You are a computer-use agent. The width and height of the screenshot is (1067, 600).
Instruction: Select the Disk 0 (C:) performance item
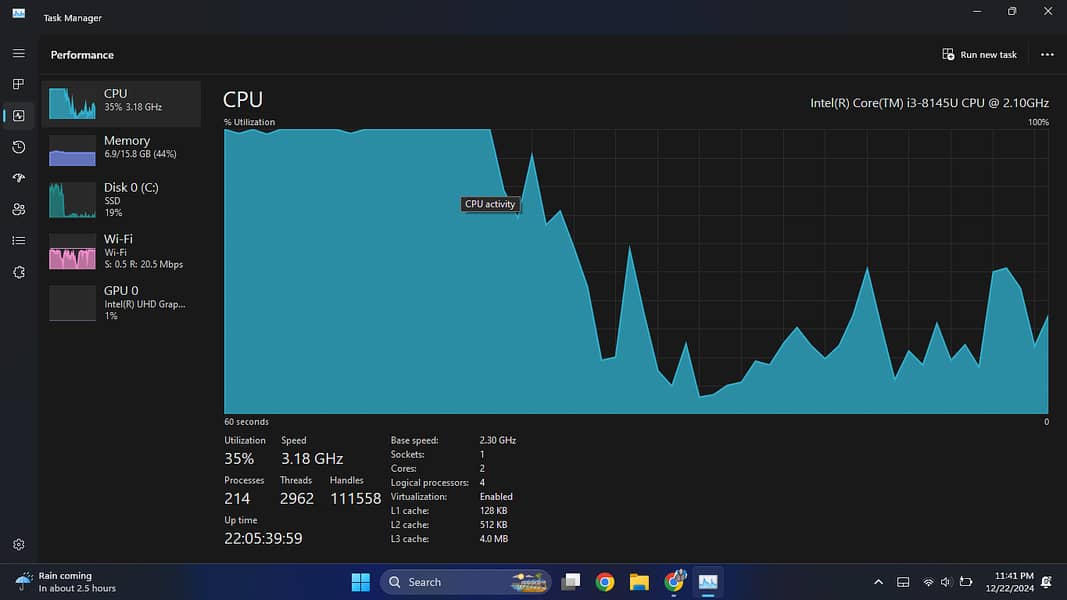click(121, 200)
